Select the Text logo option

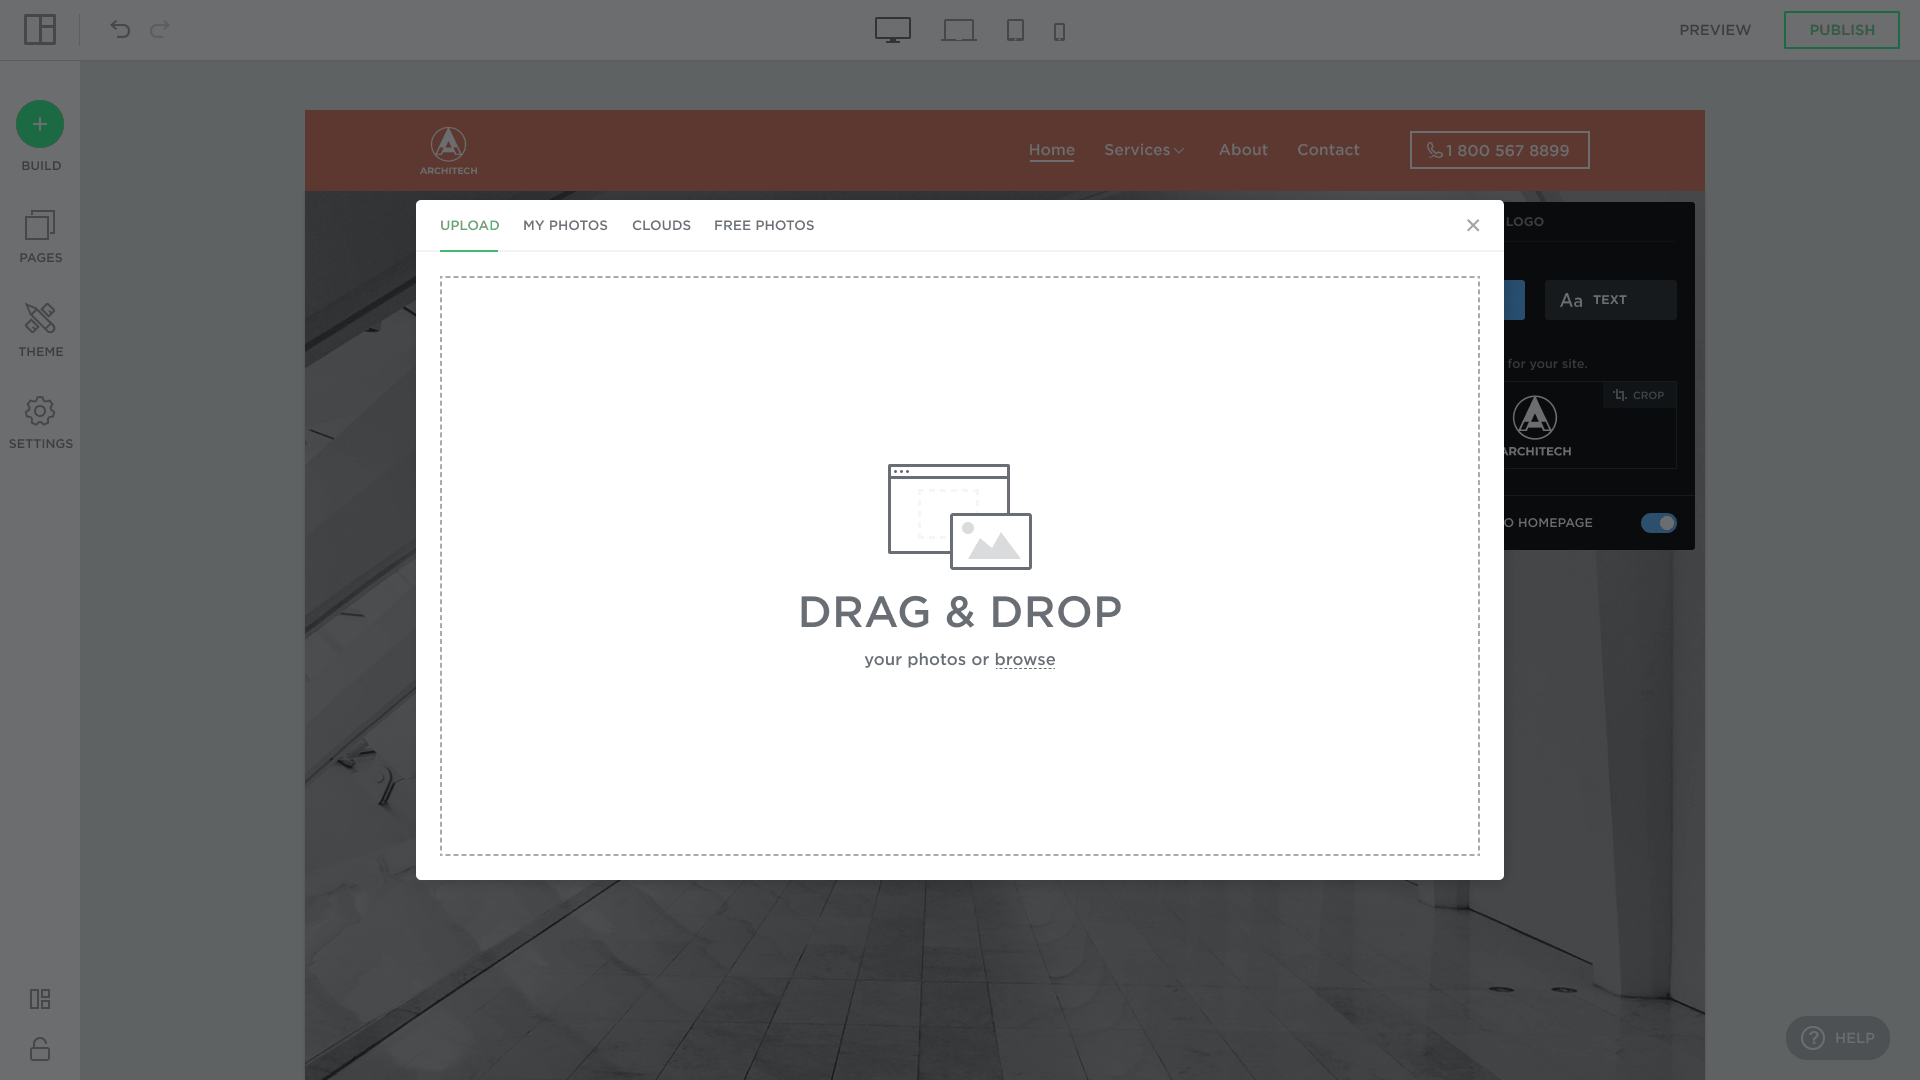1610,300
